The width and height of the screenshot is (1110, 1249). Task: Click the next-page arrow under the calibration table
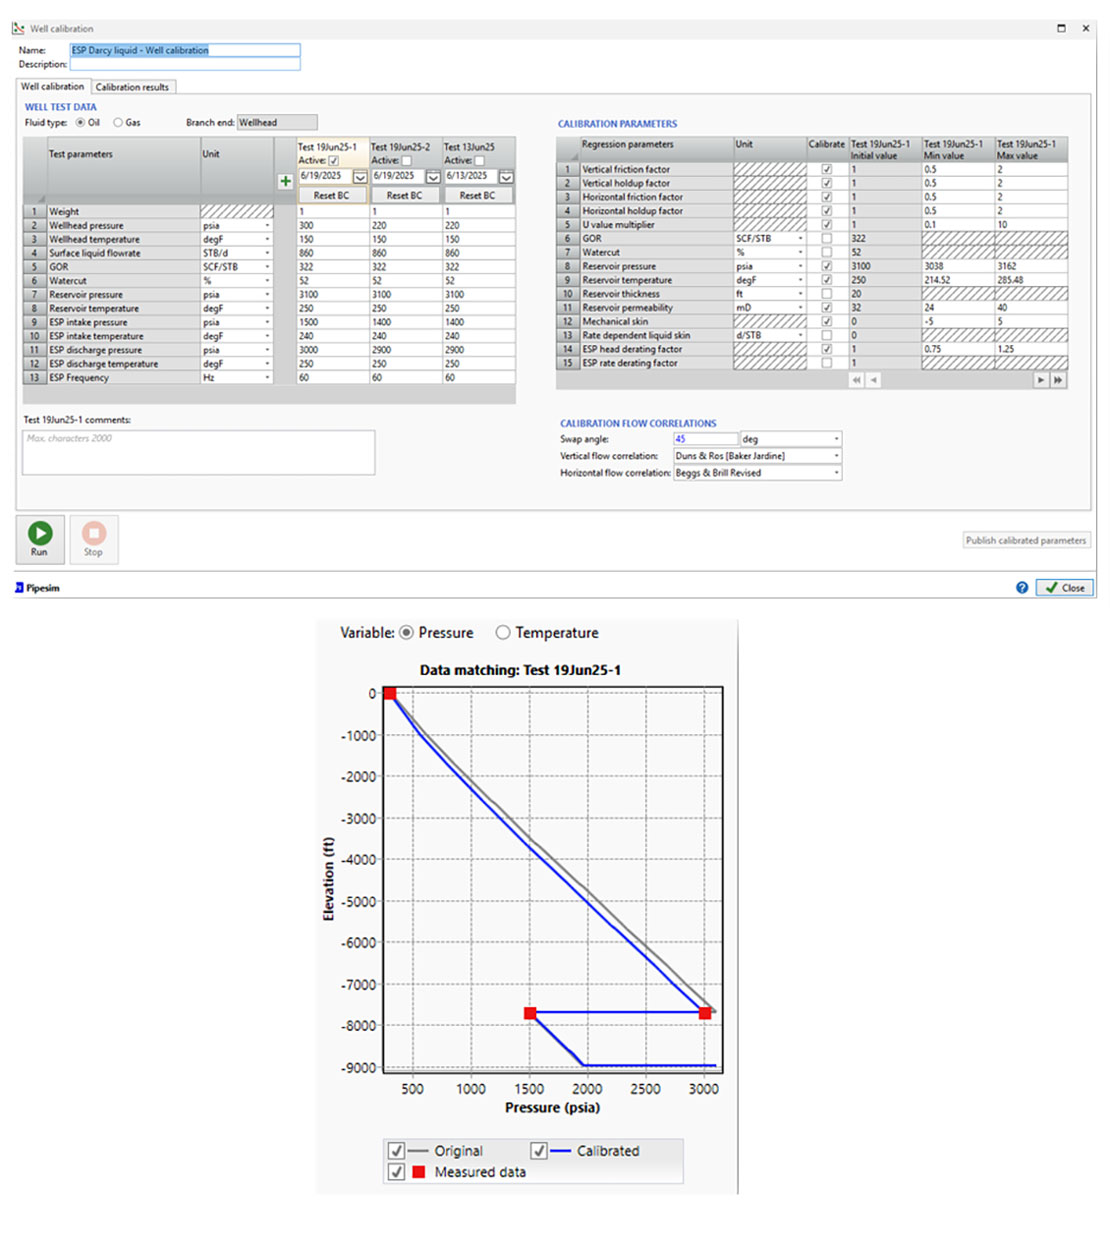pos(1041,380)
